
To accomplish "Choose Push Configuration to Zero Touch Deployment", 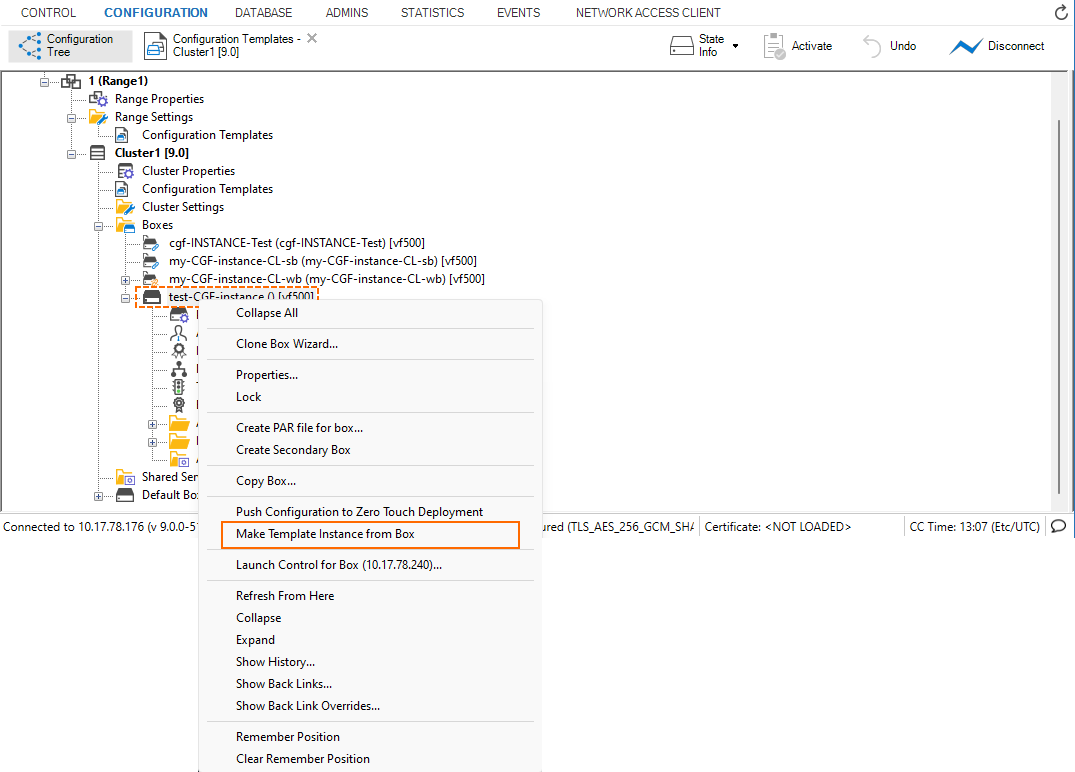I will pyautogui.click(x=370, y=512).
